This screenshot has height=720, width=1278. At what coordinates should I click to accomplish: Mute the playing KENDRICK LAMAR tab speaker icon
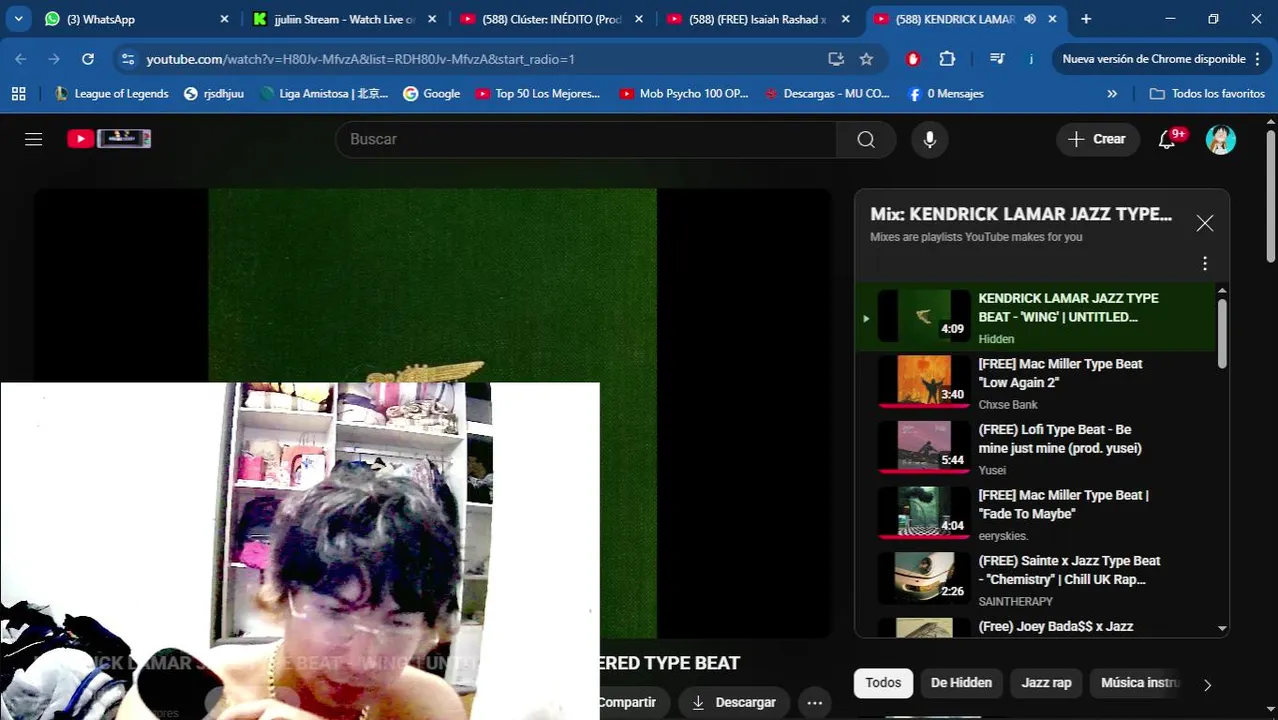(1030, 19)
